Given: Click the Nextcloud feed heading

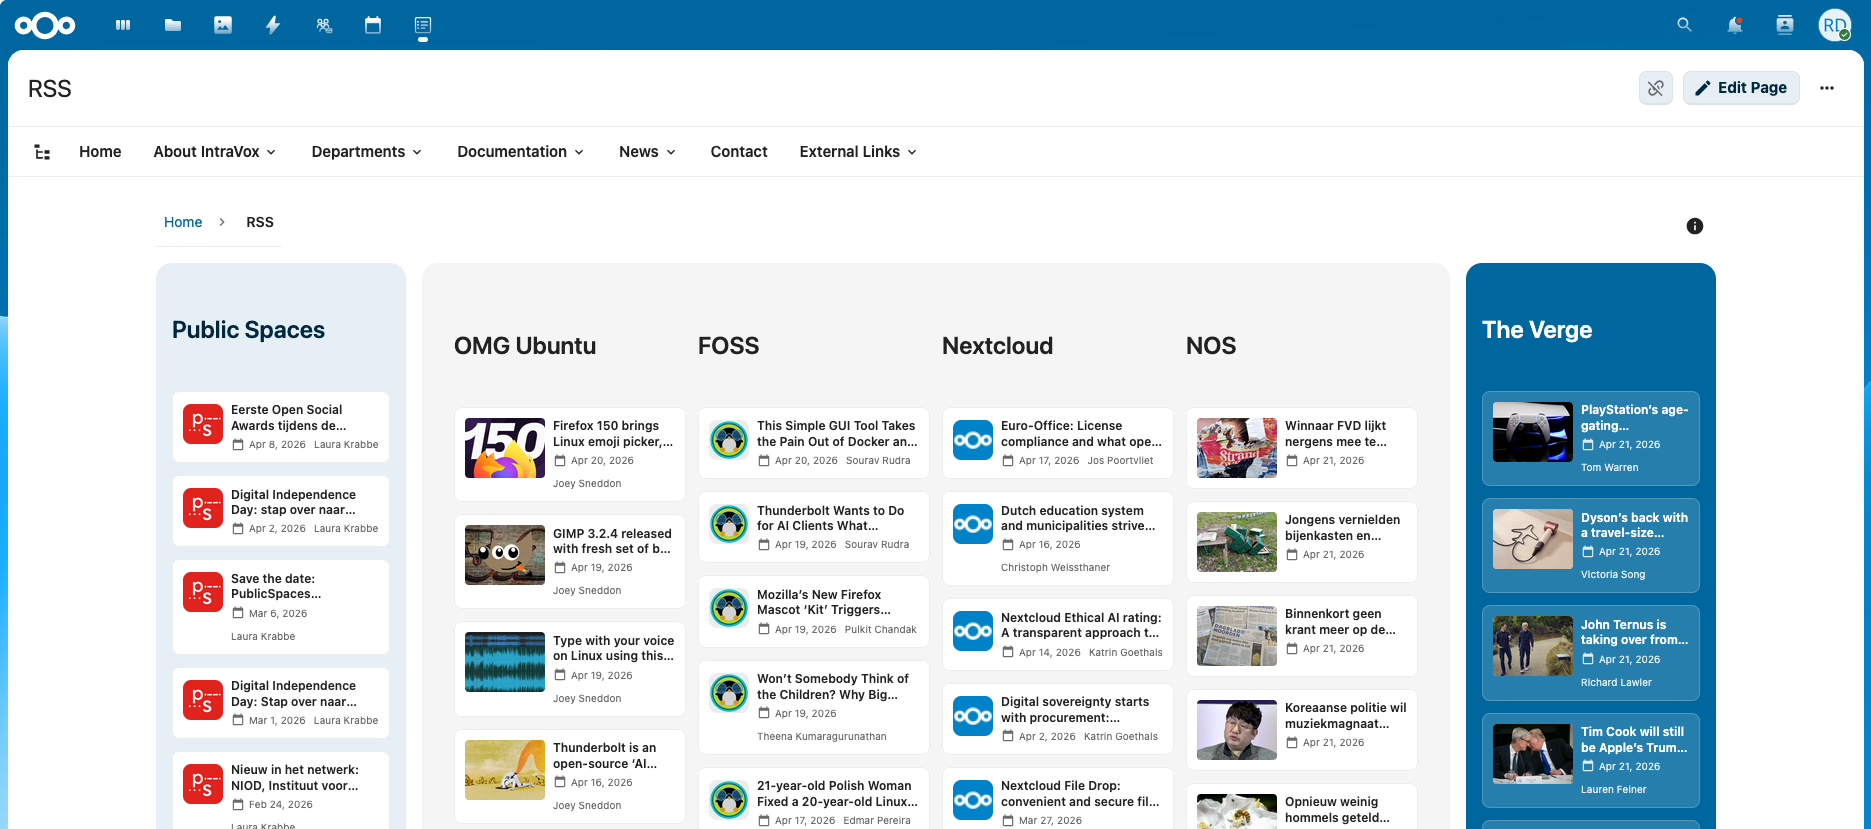Looking at the screenshot, I should point(997,346).
